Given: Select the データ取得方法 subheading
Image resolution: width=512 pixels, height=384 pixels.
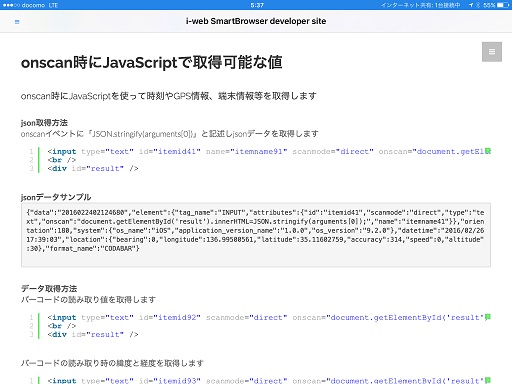Looking at the screenshot, I should 49,288.
